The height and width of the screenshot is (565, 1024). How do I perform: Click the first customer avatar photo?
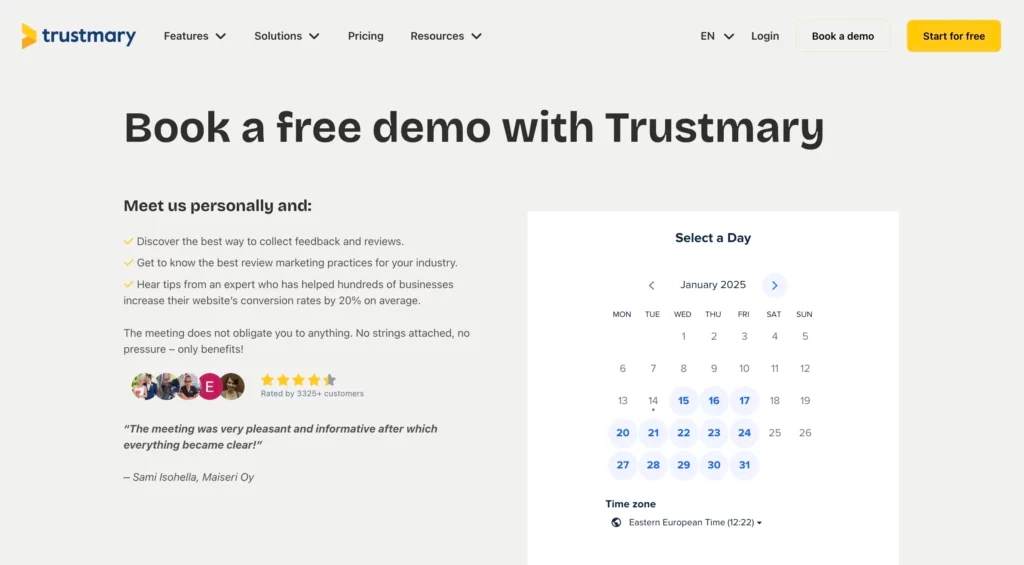point(143,387)
